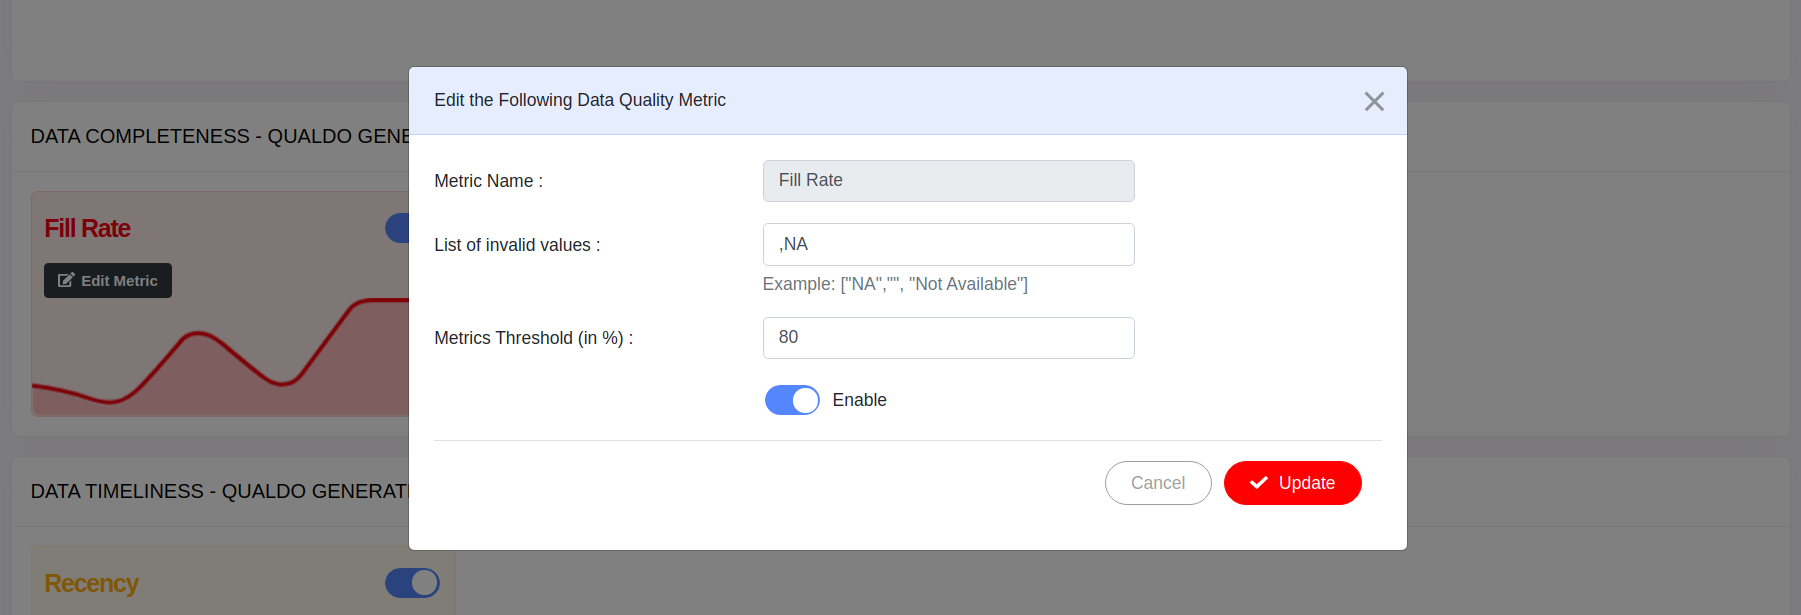
Task: Click the Enable label beside the switch
Action: pyautogui.click(x=859, y=400)
